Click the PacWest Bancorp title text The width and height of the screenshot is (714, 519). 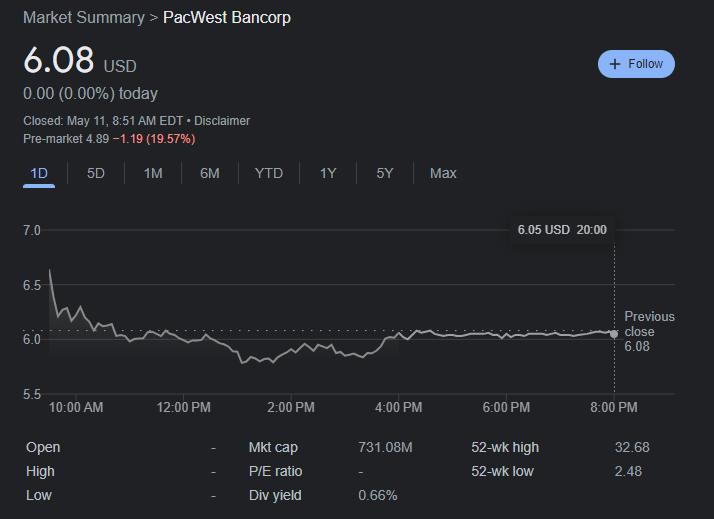(227, 18)
